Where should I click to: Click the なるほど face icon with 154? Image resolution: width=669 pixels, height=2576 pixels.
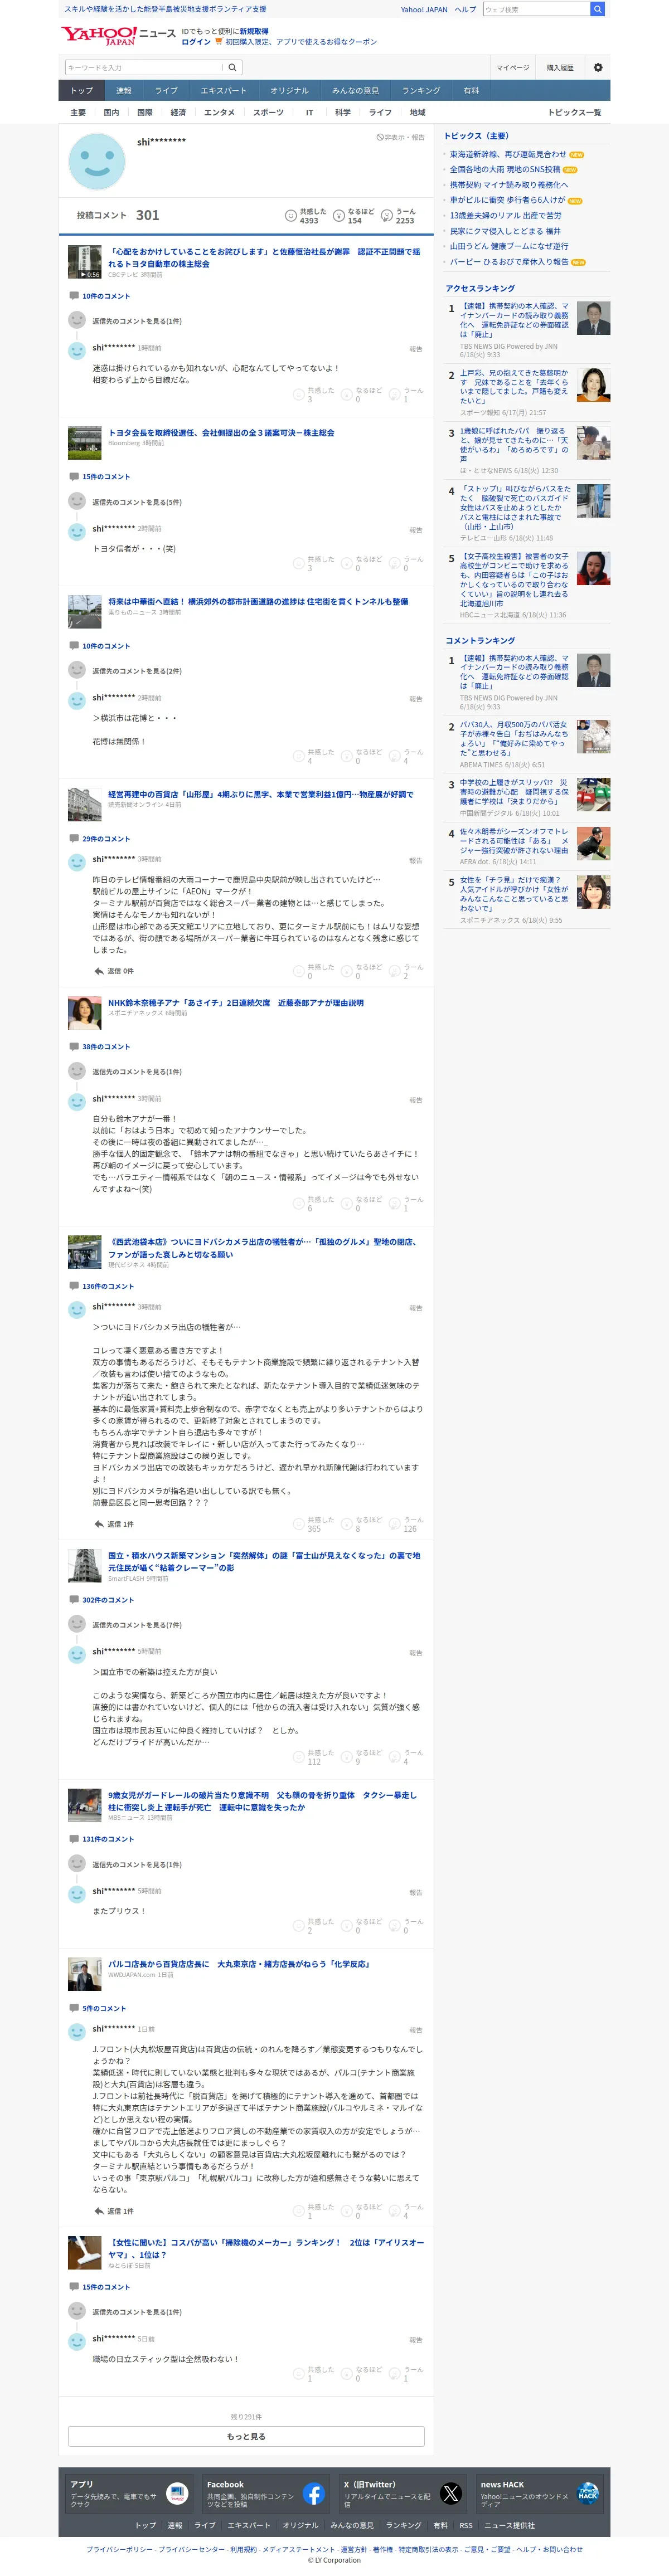339,215
